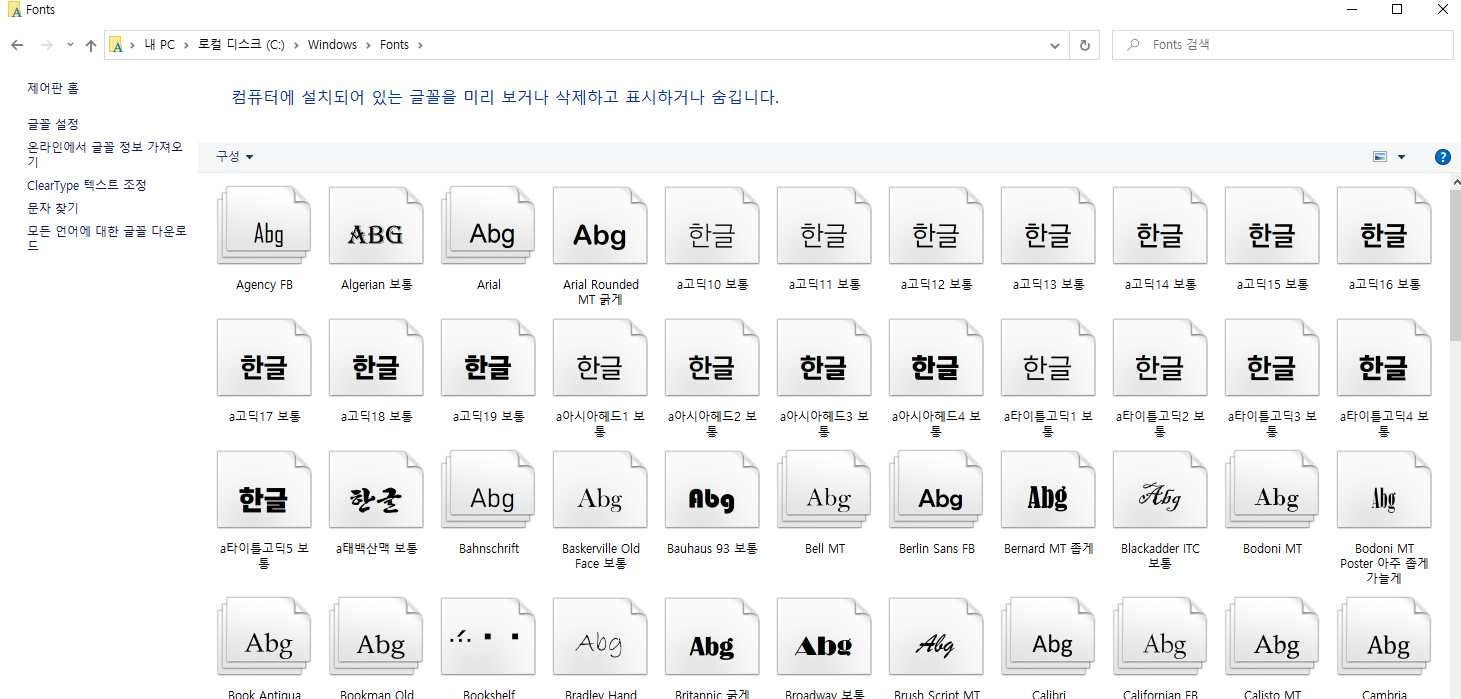Select the a아시아헤드4 보통 font icon
This screenshot has width=1461, height=699.
pyautogui.click(x=936, y=358)
